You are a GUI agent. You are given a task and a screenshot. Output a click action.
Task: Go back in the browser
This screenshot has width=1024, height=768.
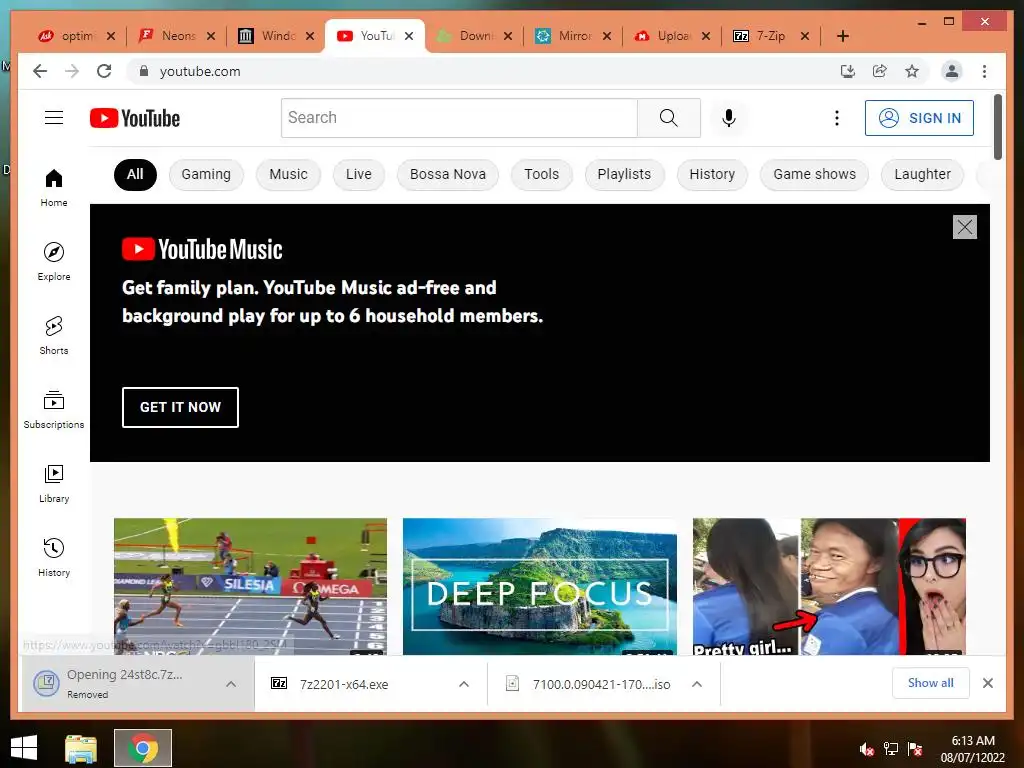40,71
